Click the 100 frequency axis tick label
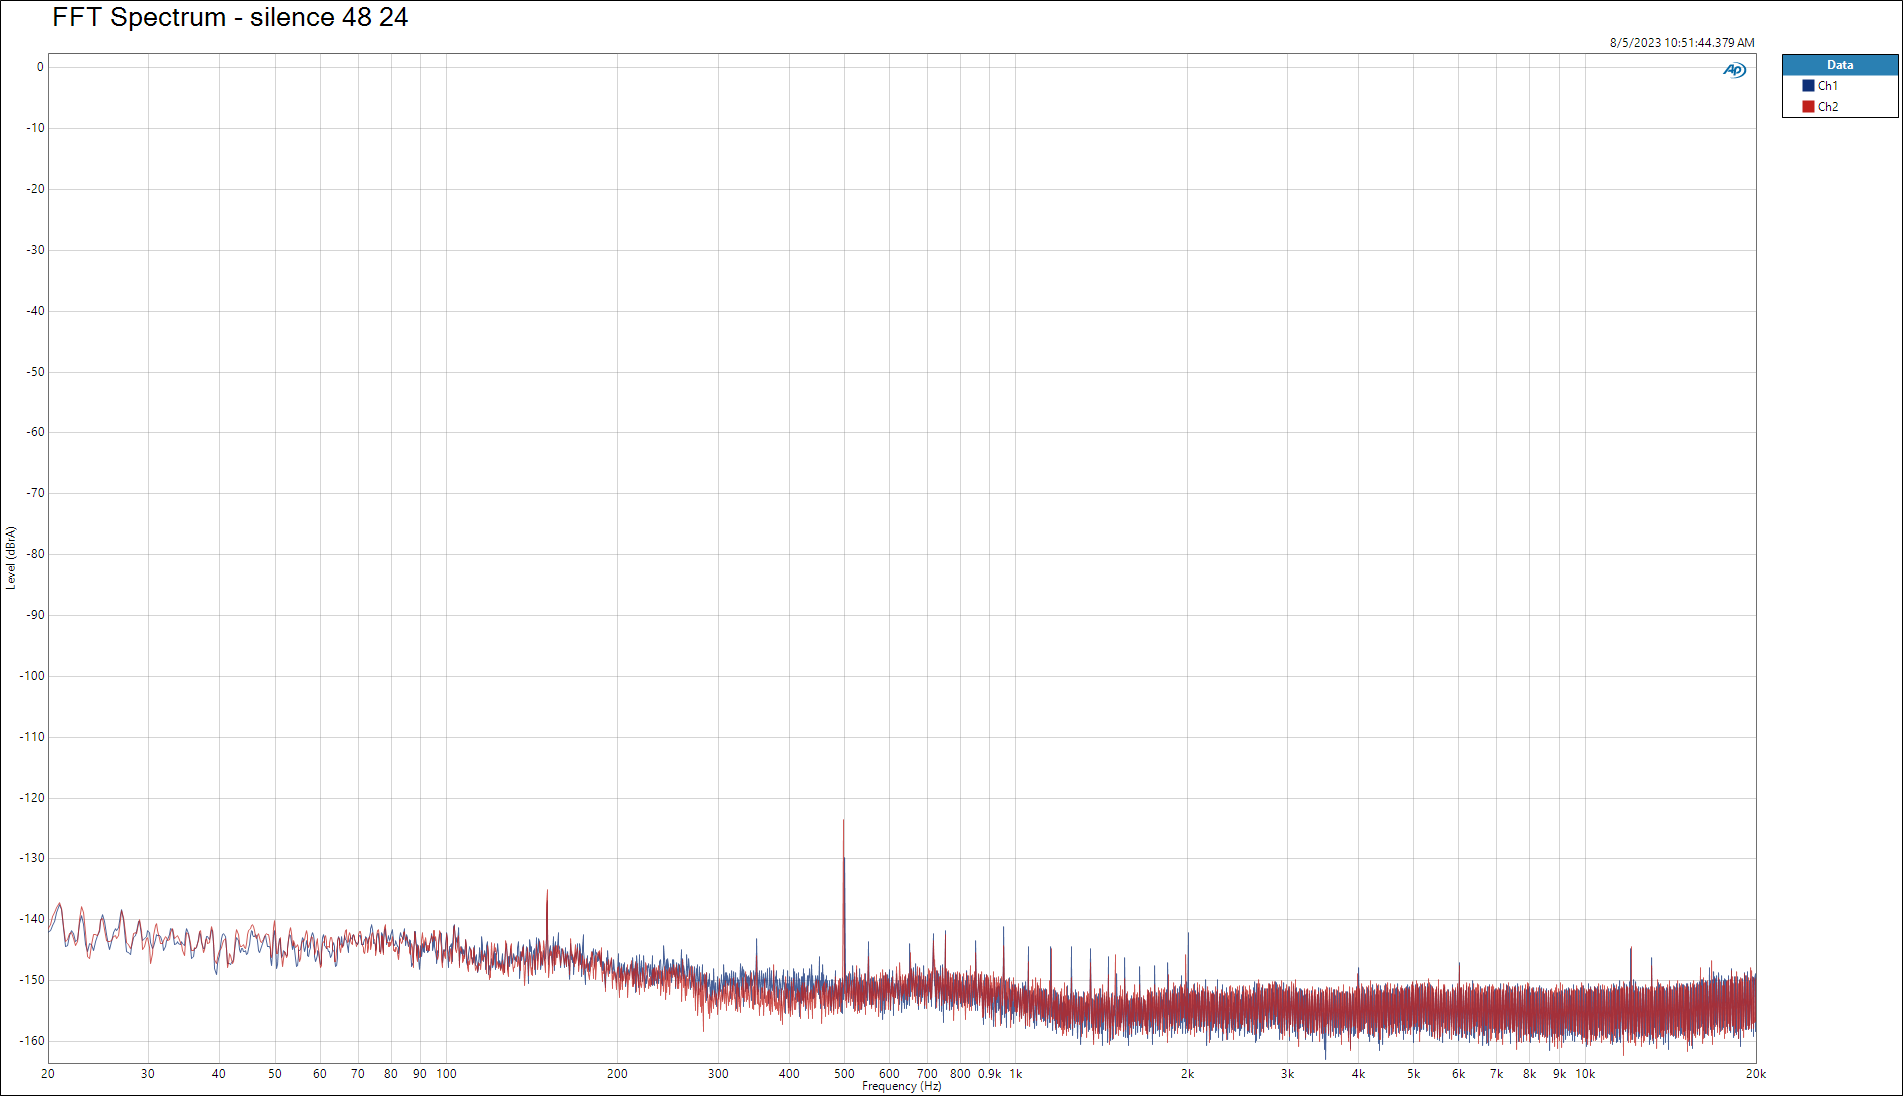The width and height of the screenshot is (1903, 1096). (446, 1074)
